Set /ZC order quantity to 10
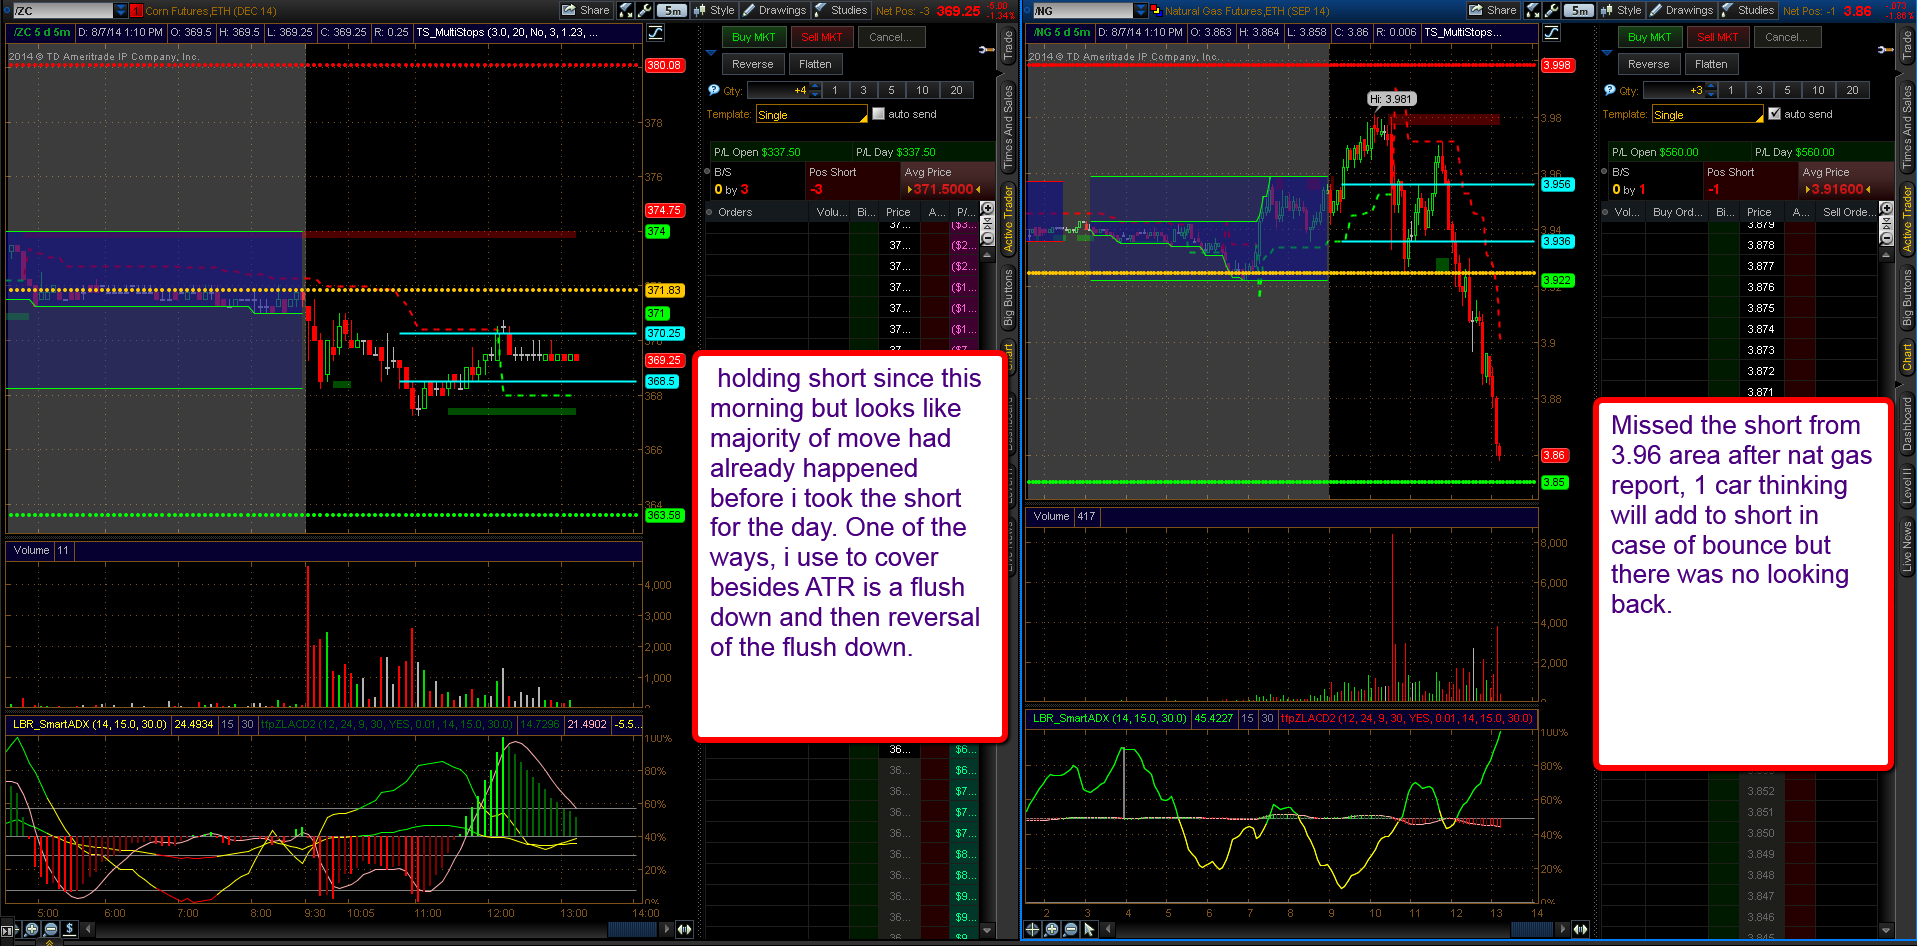The height and width of the screenshot is (946, 1917). pyautogui.click(x=922, y=90)
